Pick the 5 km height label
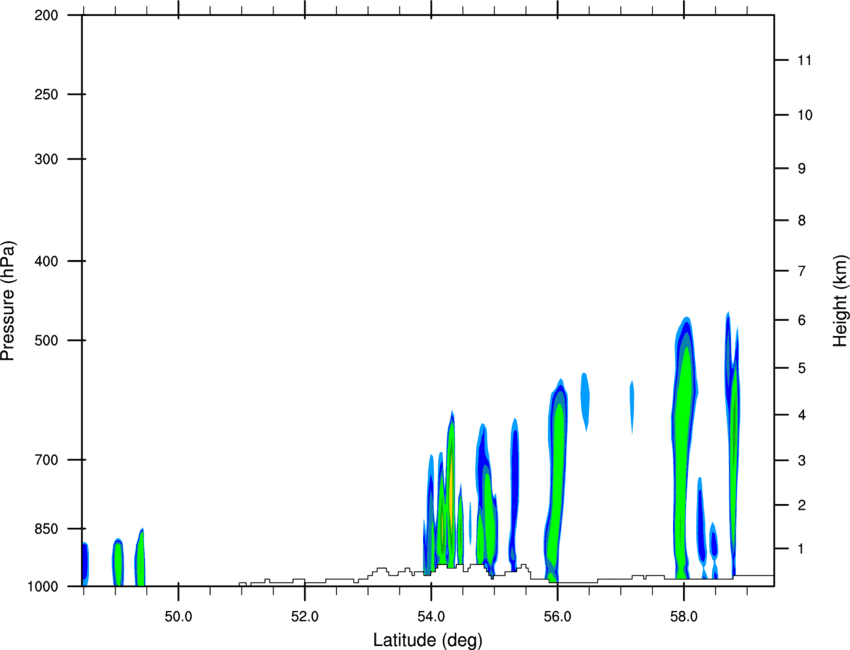850x650 pixels. (802, 368)
